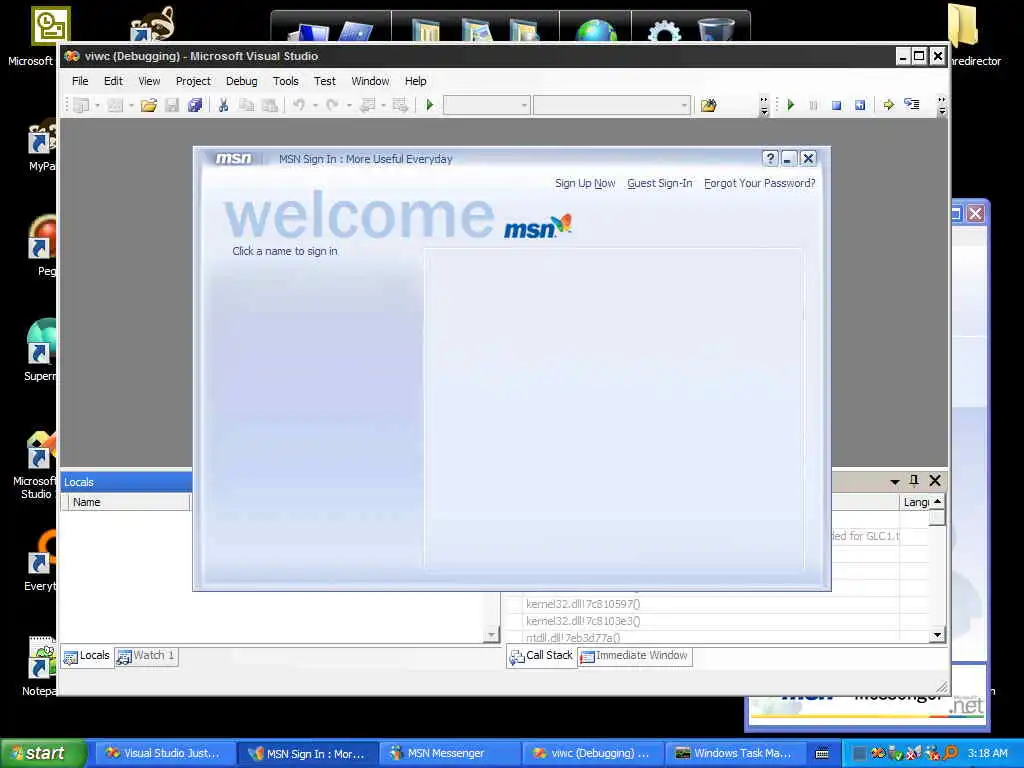This screenshot has width=1024, height=768.
Task: Click Sign Up Now link in MSN window
Action: [x=585, y=184]
